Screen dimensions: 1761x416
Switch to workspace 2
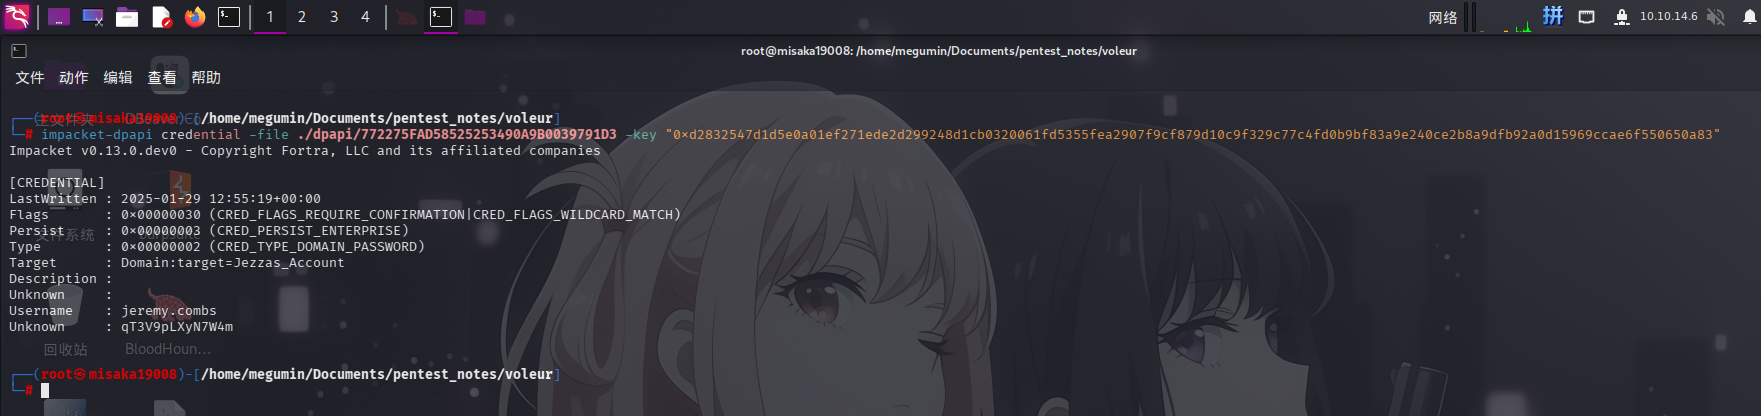click(302, 17)
